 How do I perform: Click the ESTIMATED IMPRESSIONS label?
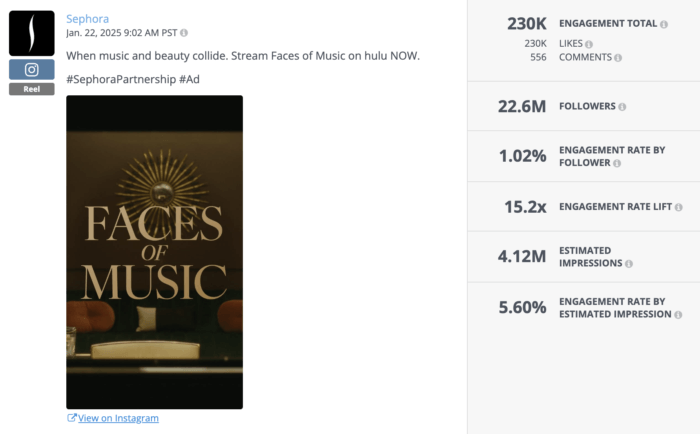(x=591, y=257)
